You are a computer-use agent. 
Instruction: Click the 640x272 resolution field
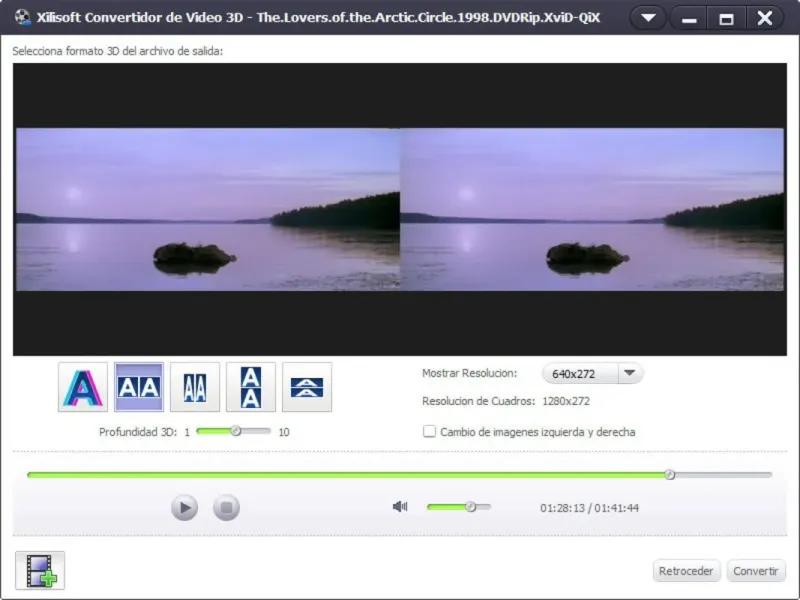580,373
